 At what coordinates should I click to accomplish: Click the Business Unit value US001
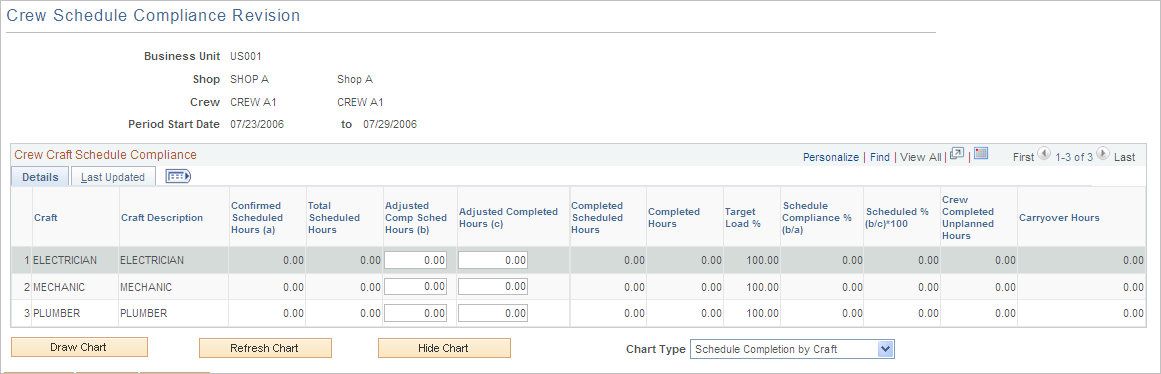point(246,56)
